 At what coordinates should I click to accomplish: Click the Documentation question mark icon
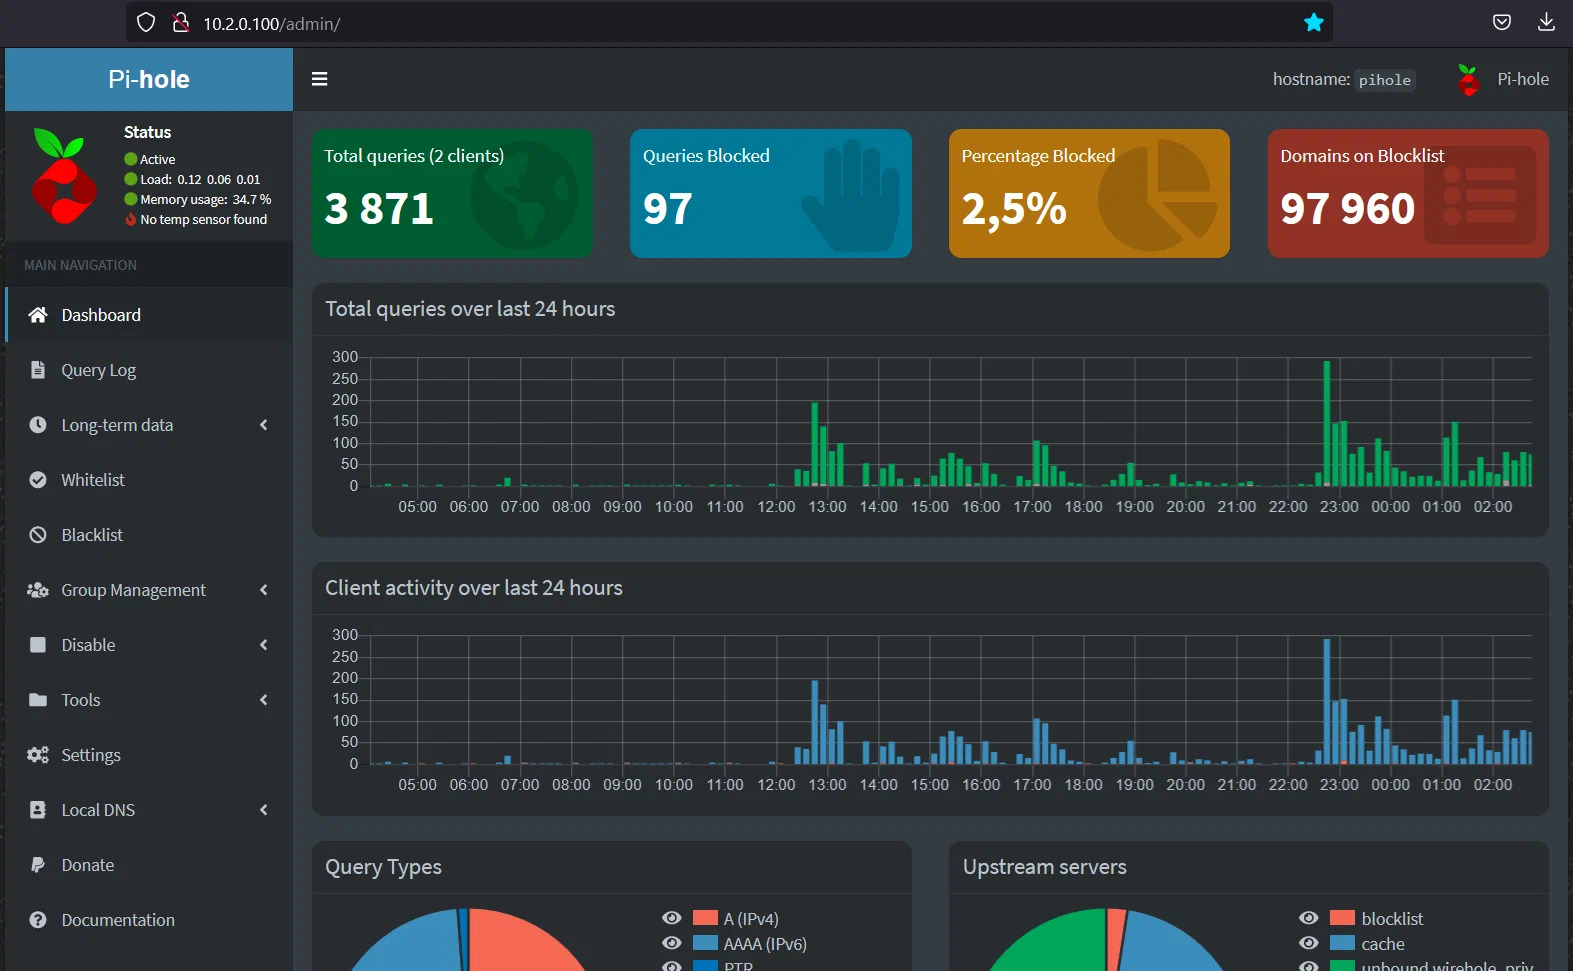click(x=38, y=920)
